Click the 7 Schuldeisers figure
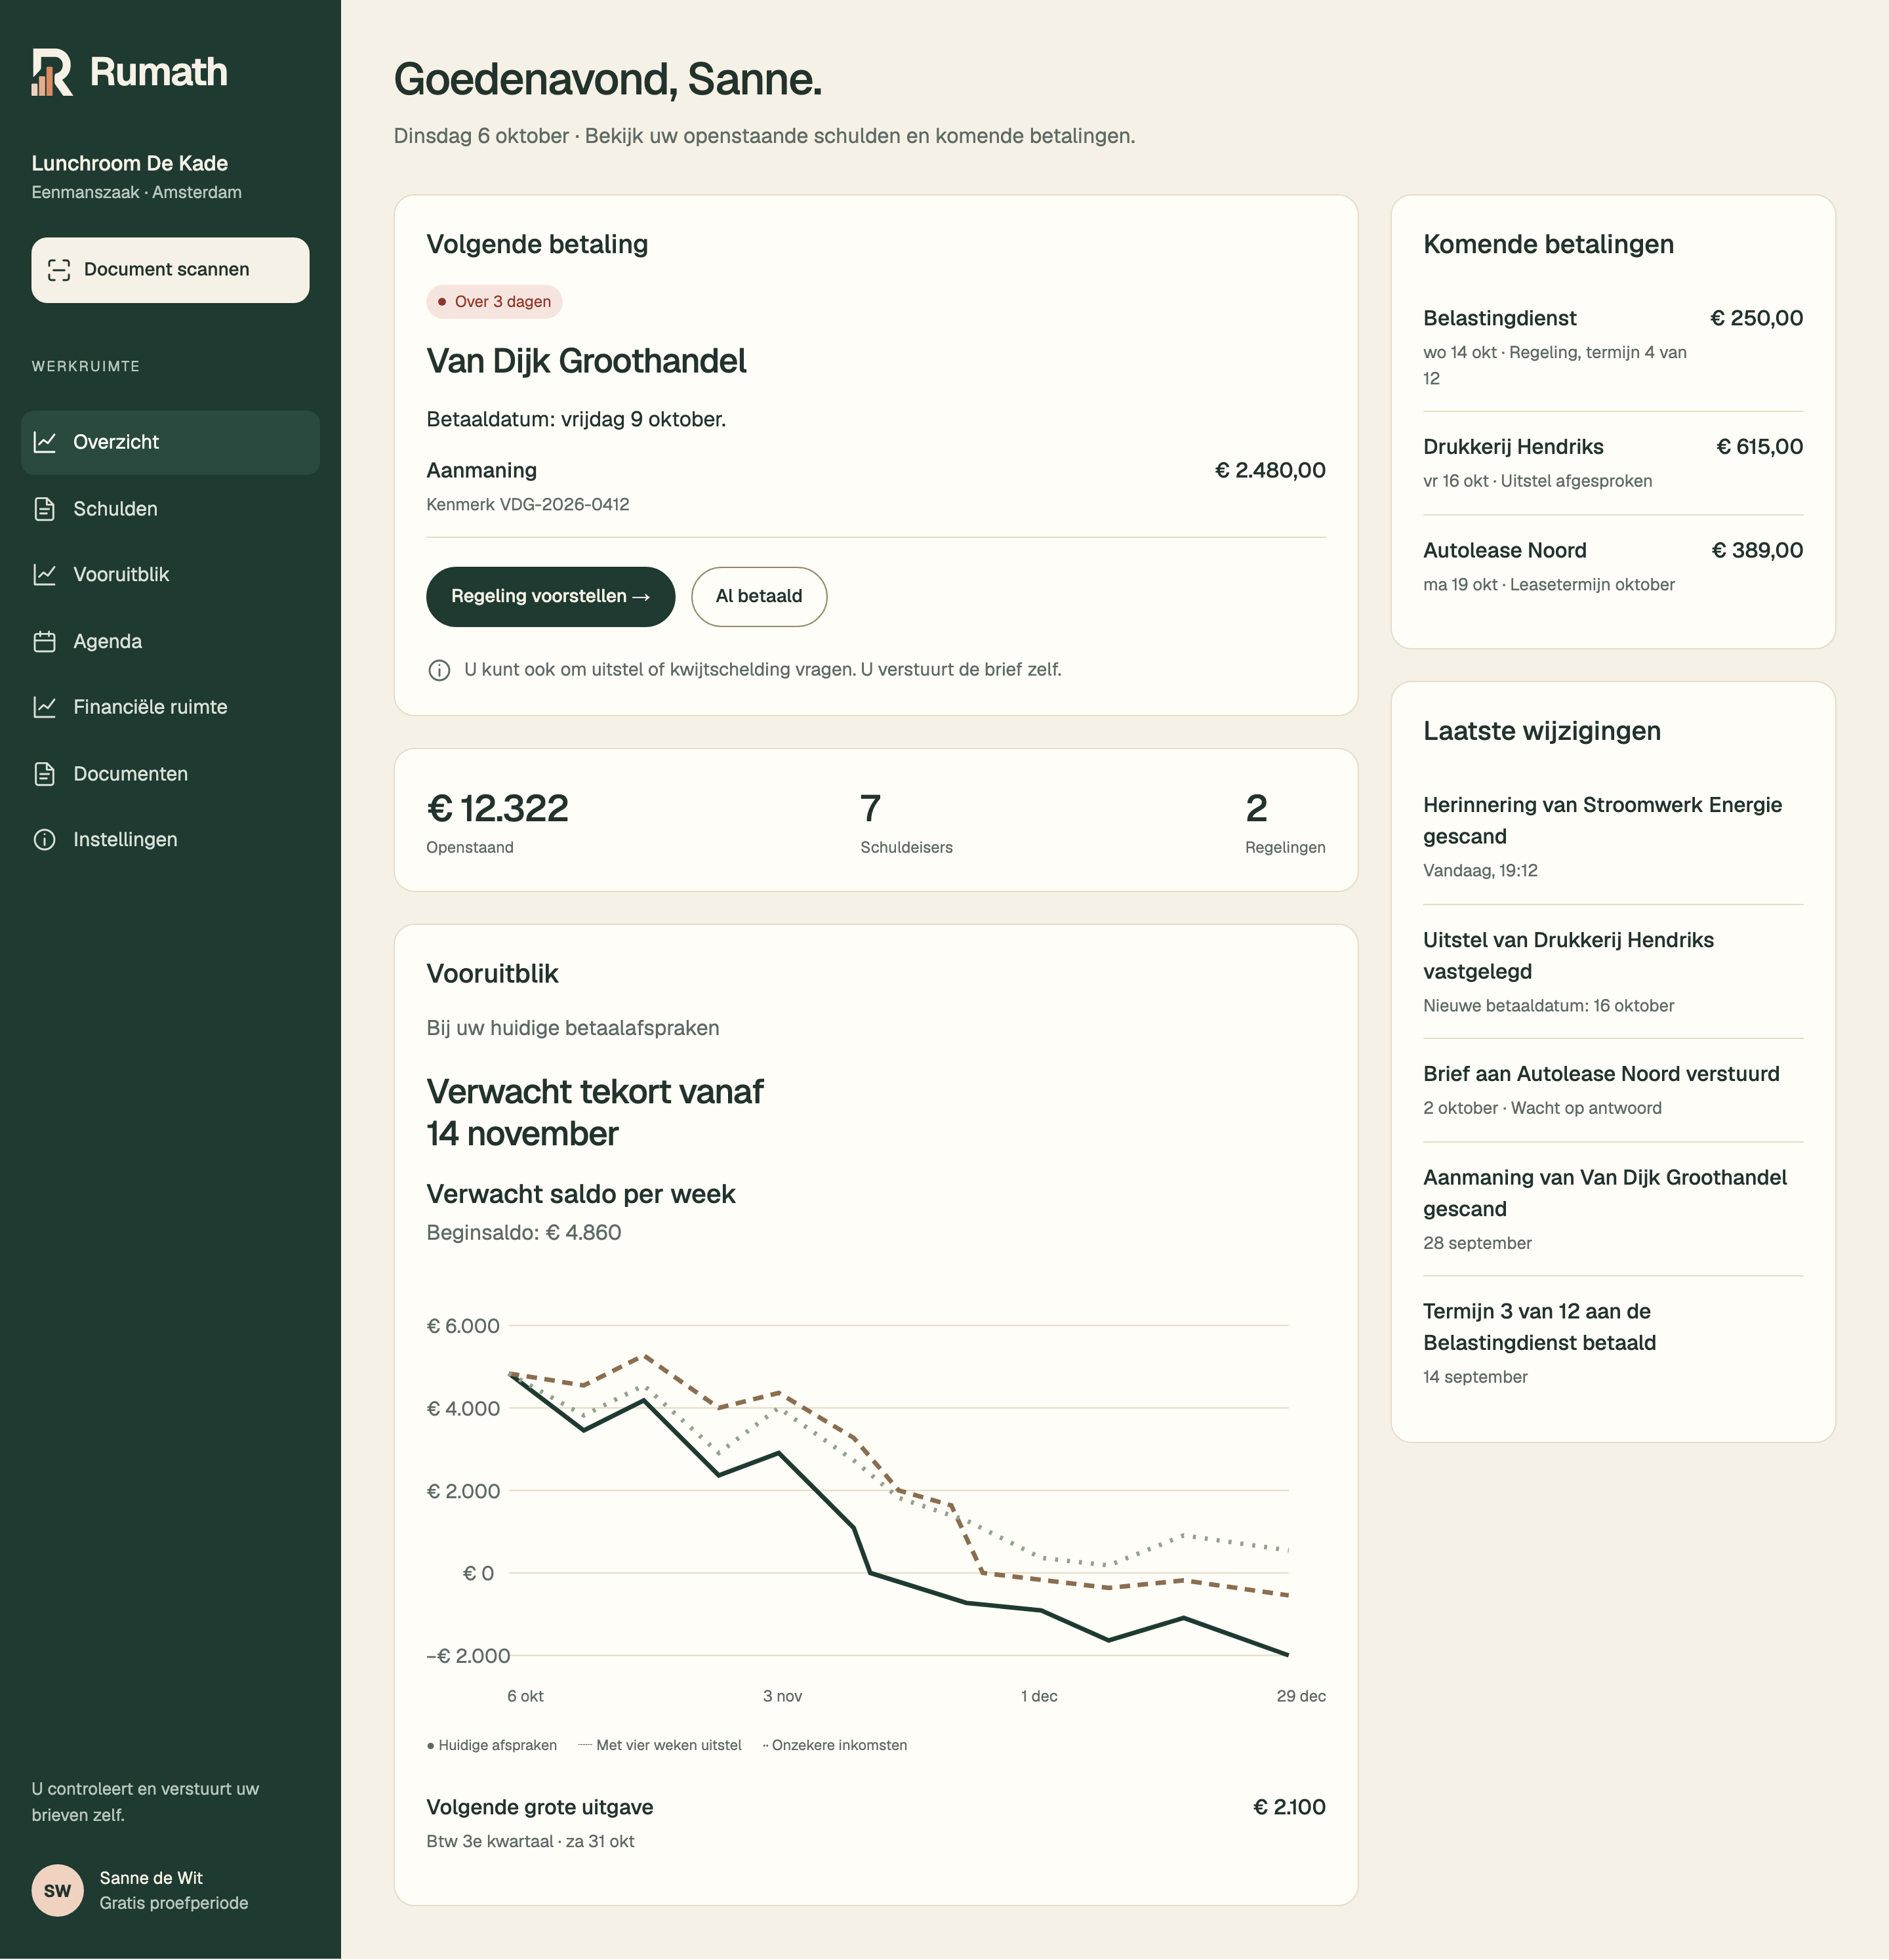Screen dimensions: 1889x1960 point(906,822)
